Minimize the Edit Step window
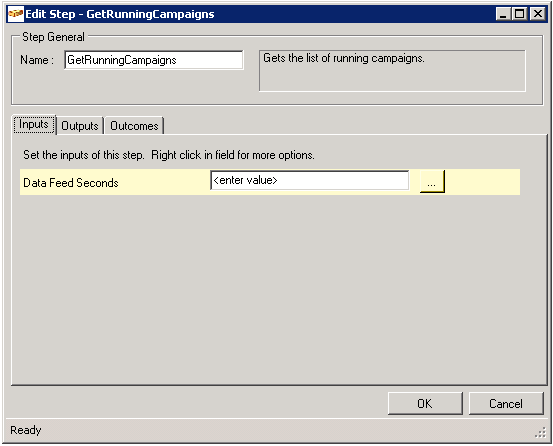The image size is (553, 446). pyautogui.click(x=503, y=14)
